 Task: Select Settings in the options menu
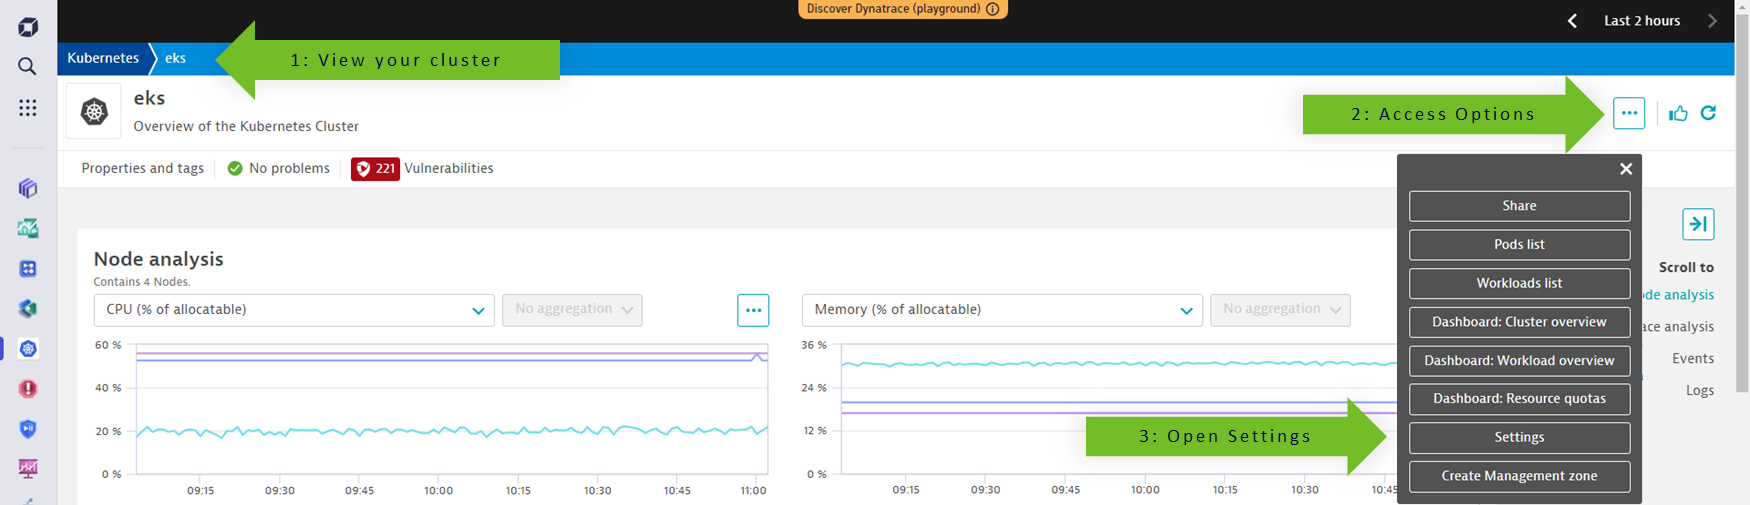pos(1519,438)
